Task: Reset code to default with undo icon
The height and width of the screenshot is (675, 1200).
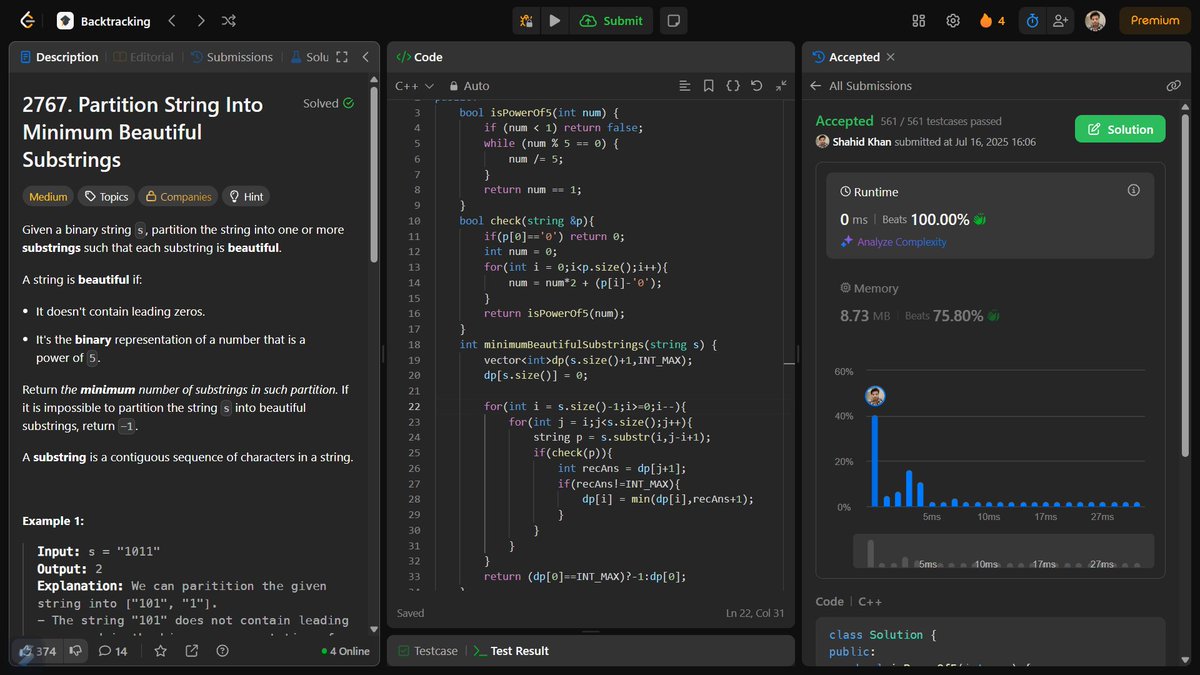Action: pos(756,86)
